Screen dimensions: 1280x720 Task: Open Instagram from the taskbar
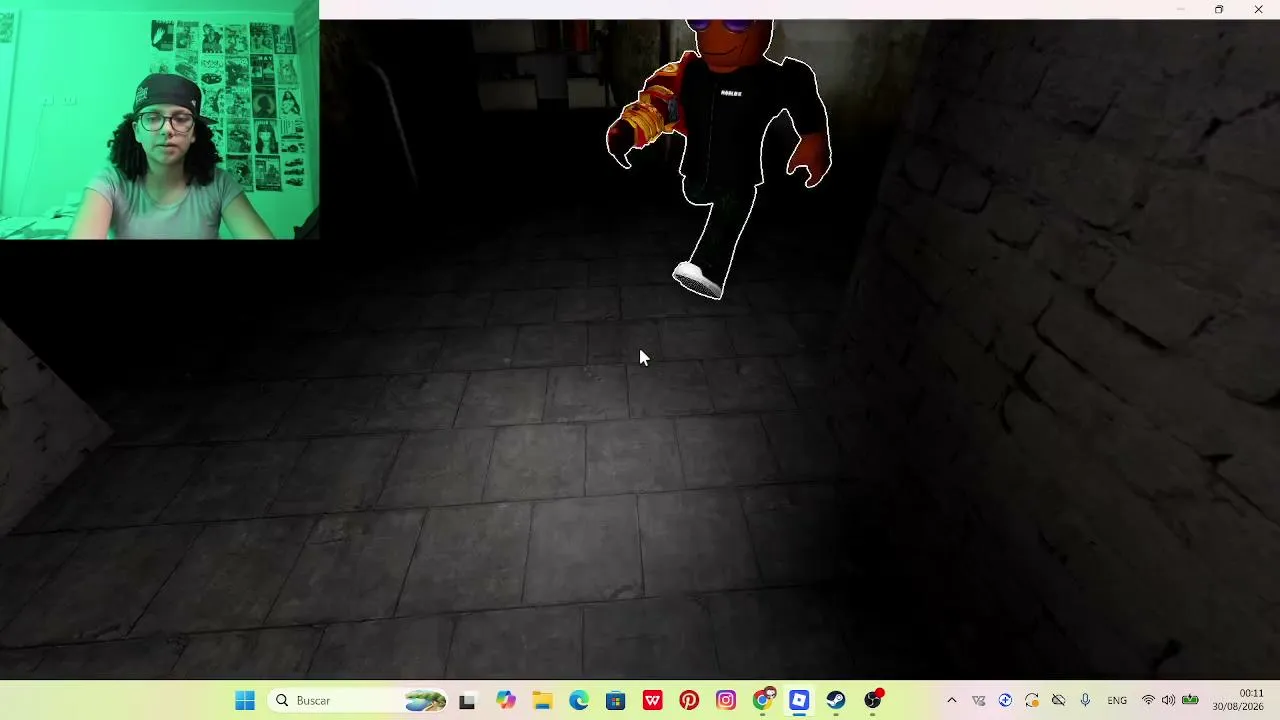point(726,701)
